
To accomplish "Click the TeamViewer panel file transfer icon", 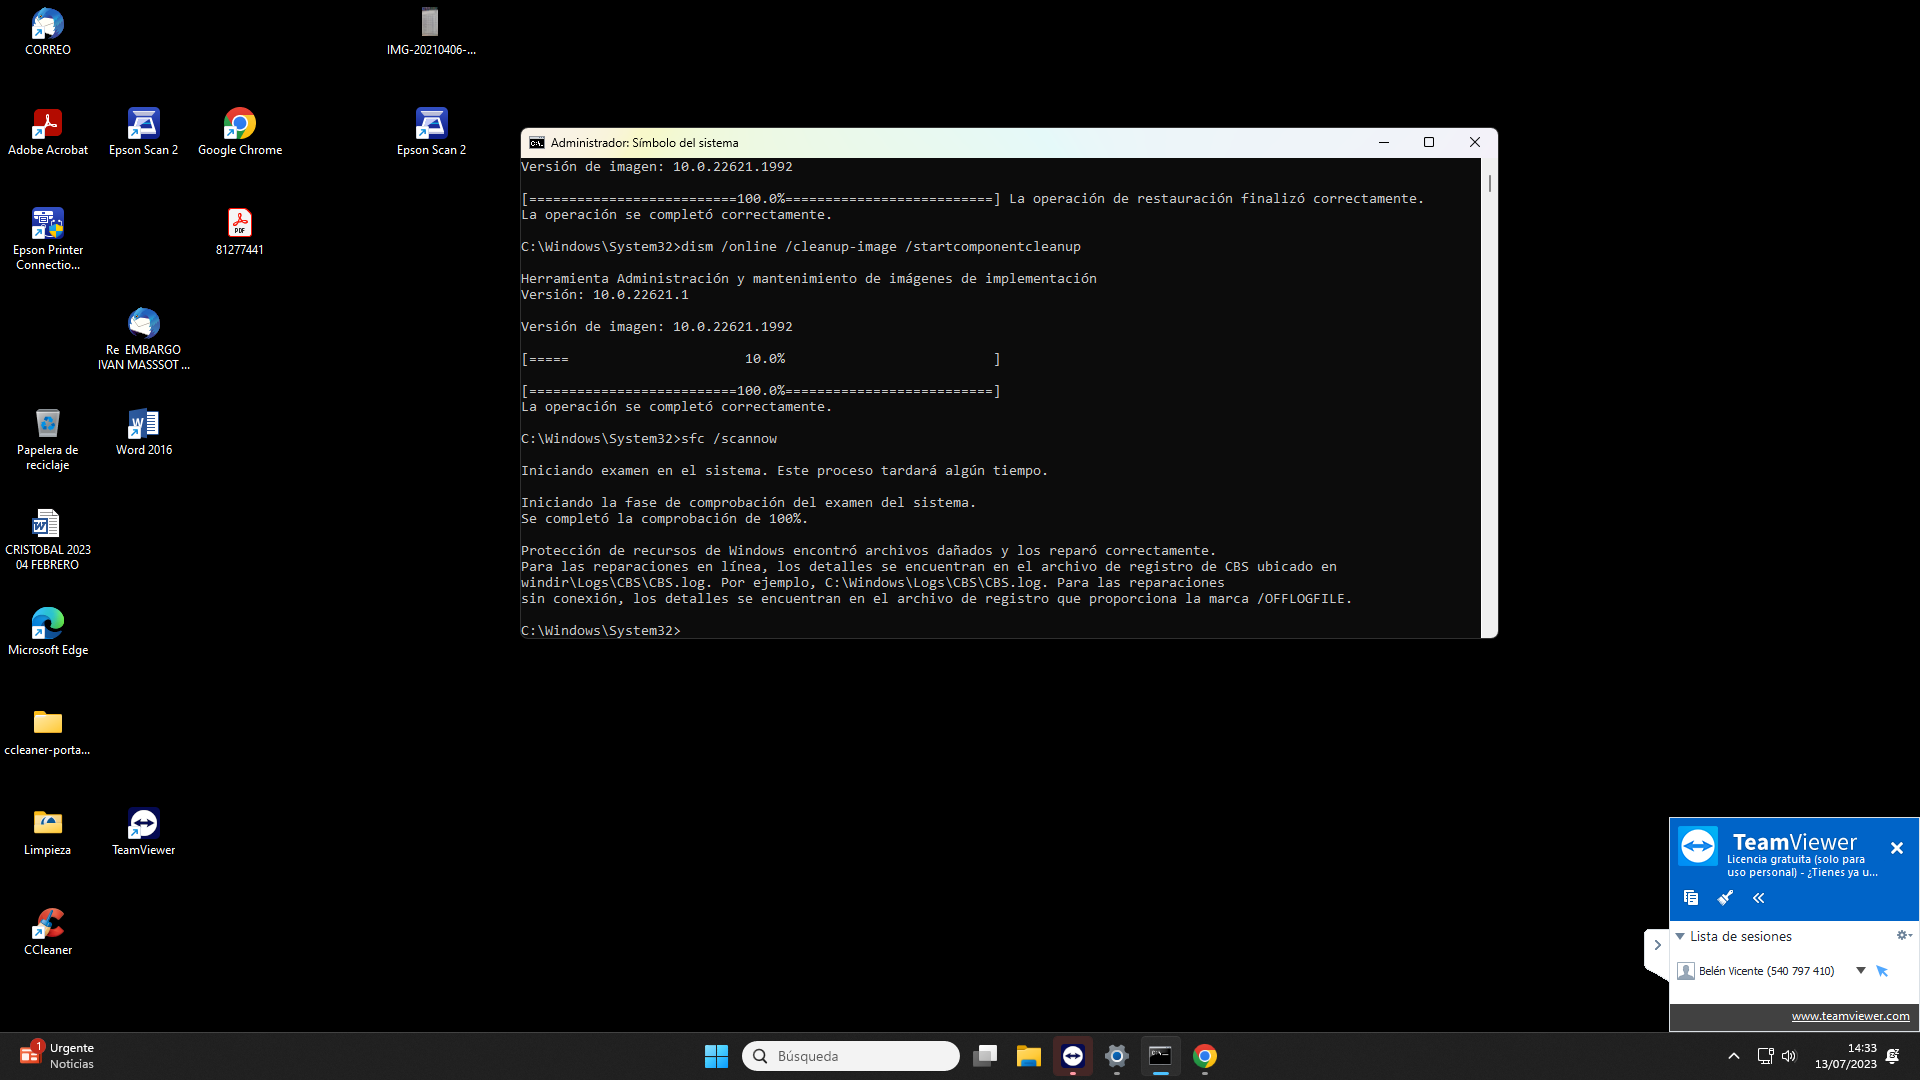I will 1691,898.
